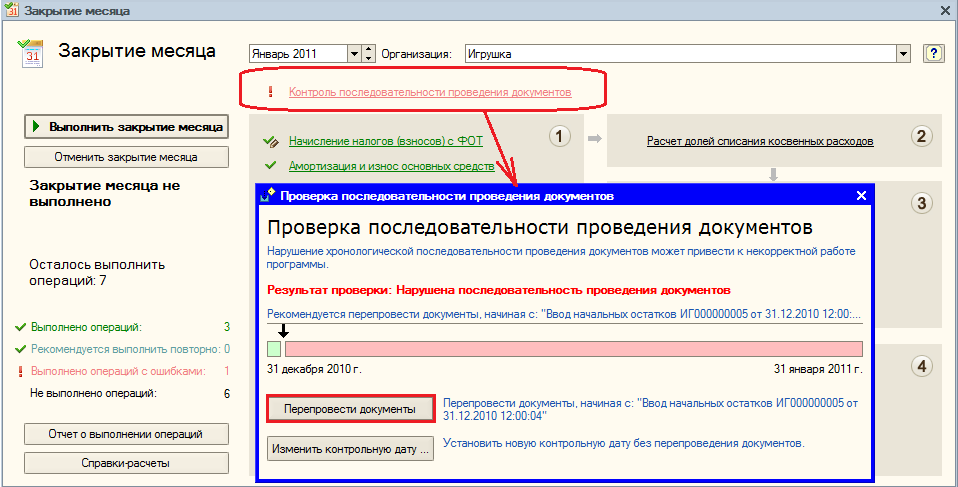Open Начисление налогов (взносов) с ФОТ link
This screenshot has height=487, width=958.
point(386,142)
